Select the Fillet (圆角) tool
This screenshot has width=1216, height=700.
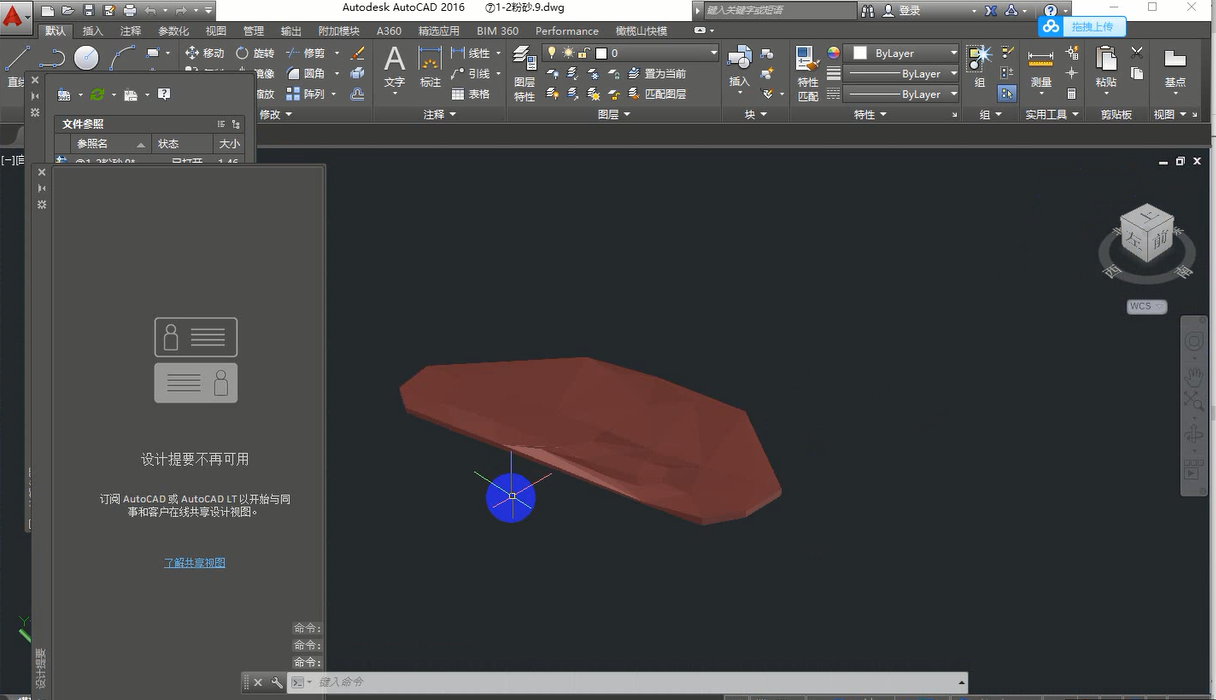[306, 73]
